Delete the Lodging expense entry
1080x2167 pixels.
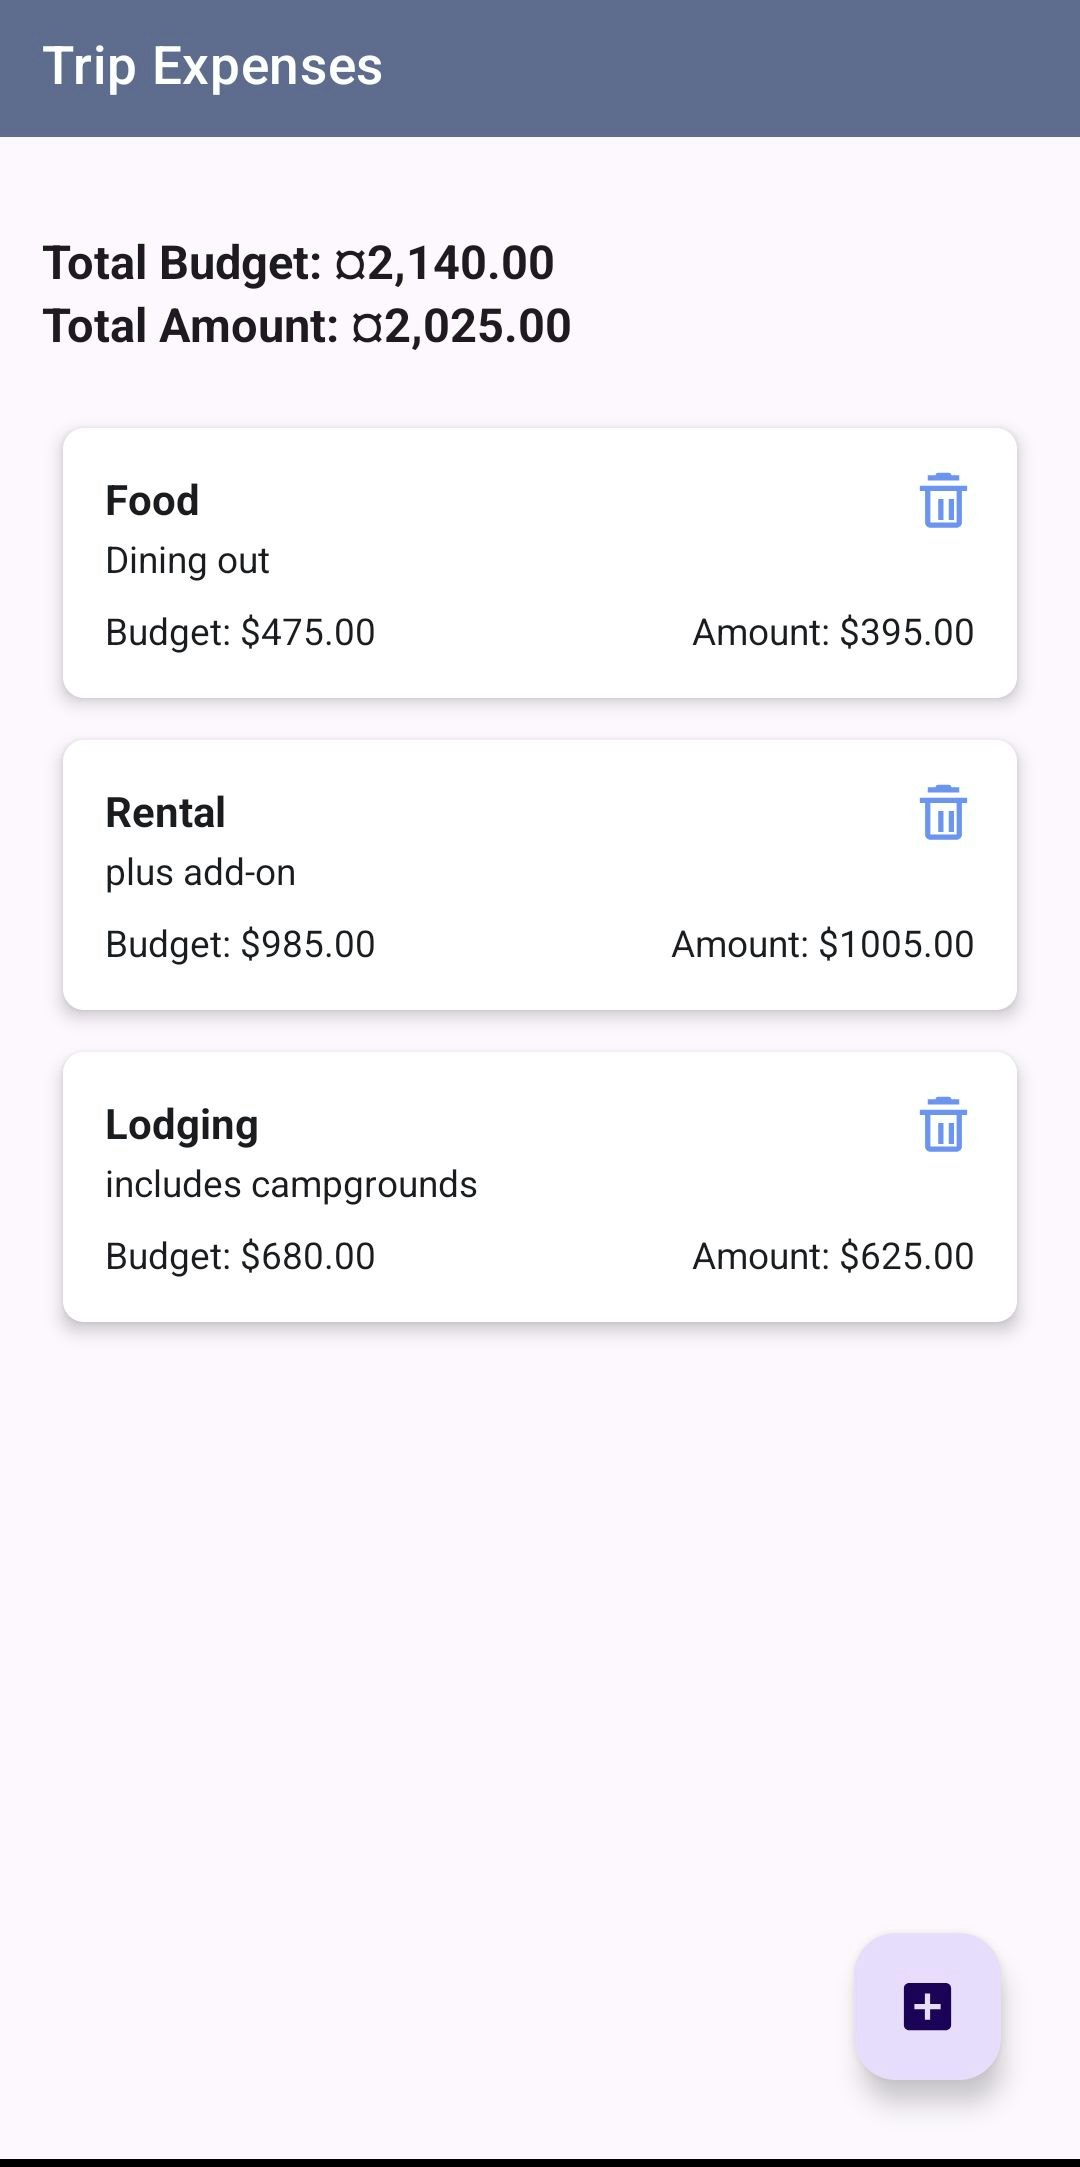click(942, 1124)
